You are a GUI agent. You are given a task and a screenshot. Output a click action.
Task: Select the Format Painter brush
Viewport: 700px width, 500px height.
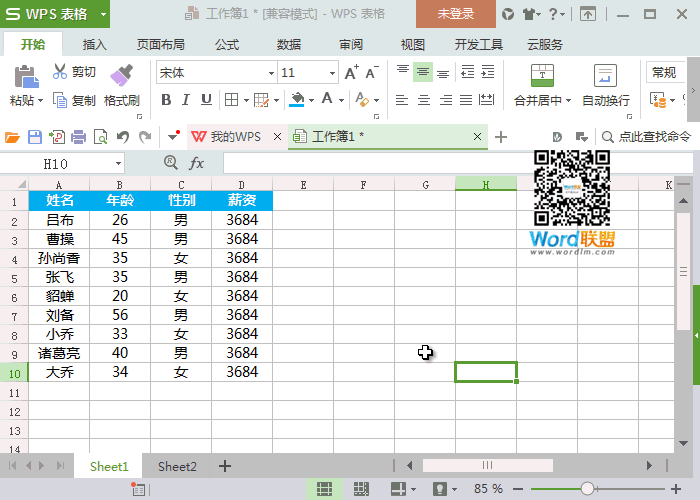(121, 75)
